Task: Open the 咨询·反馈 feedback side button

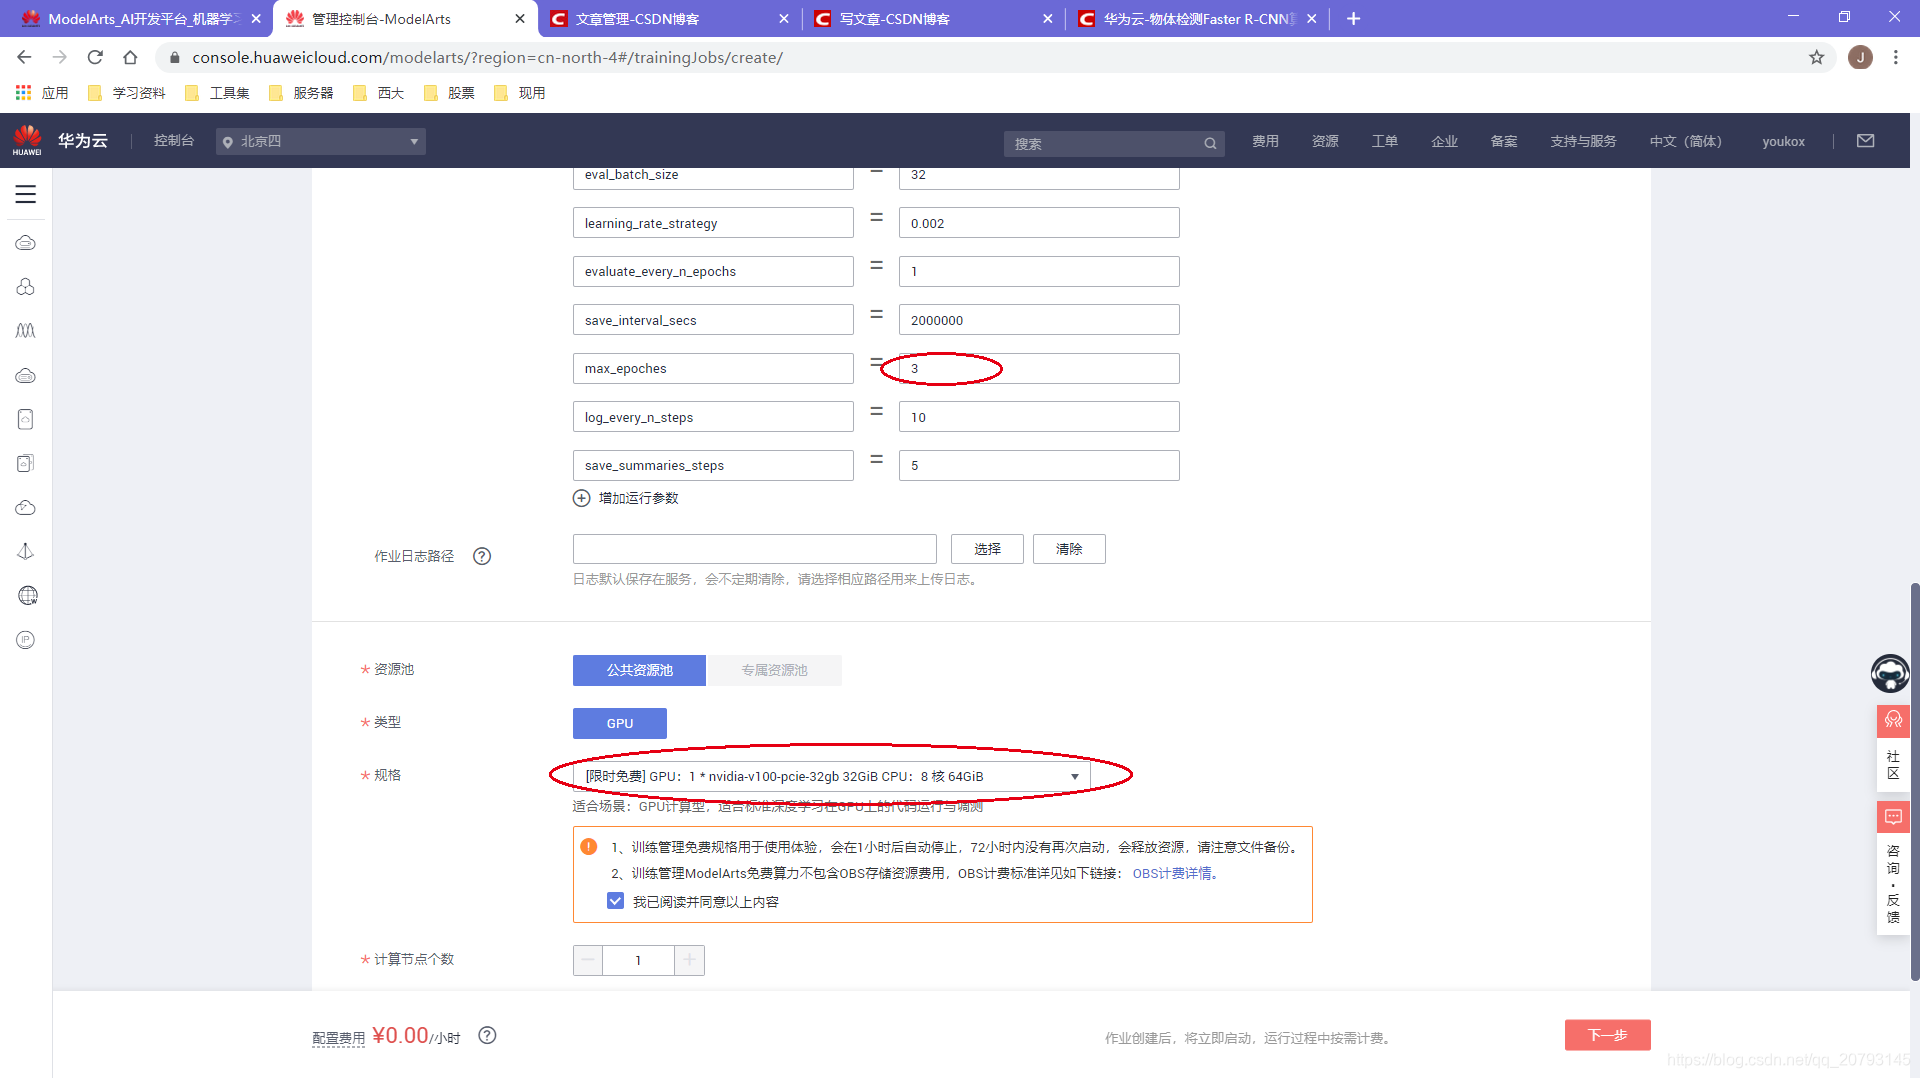Action: point(1893,867)
